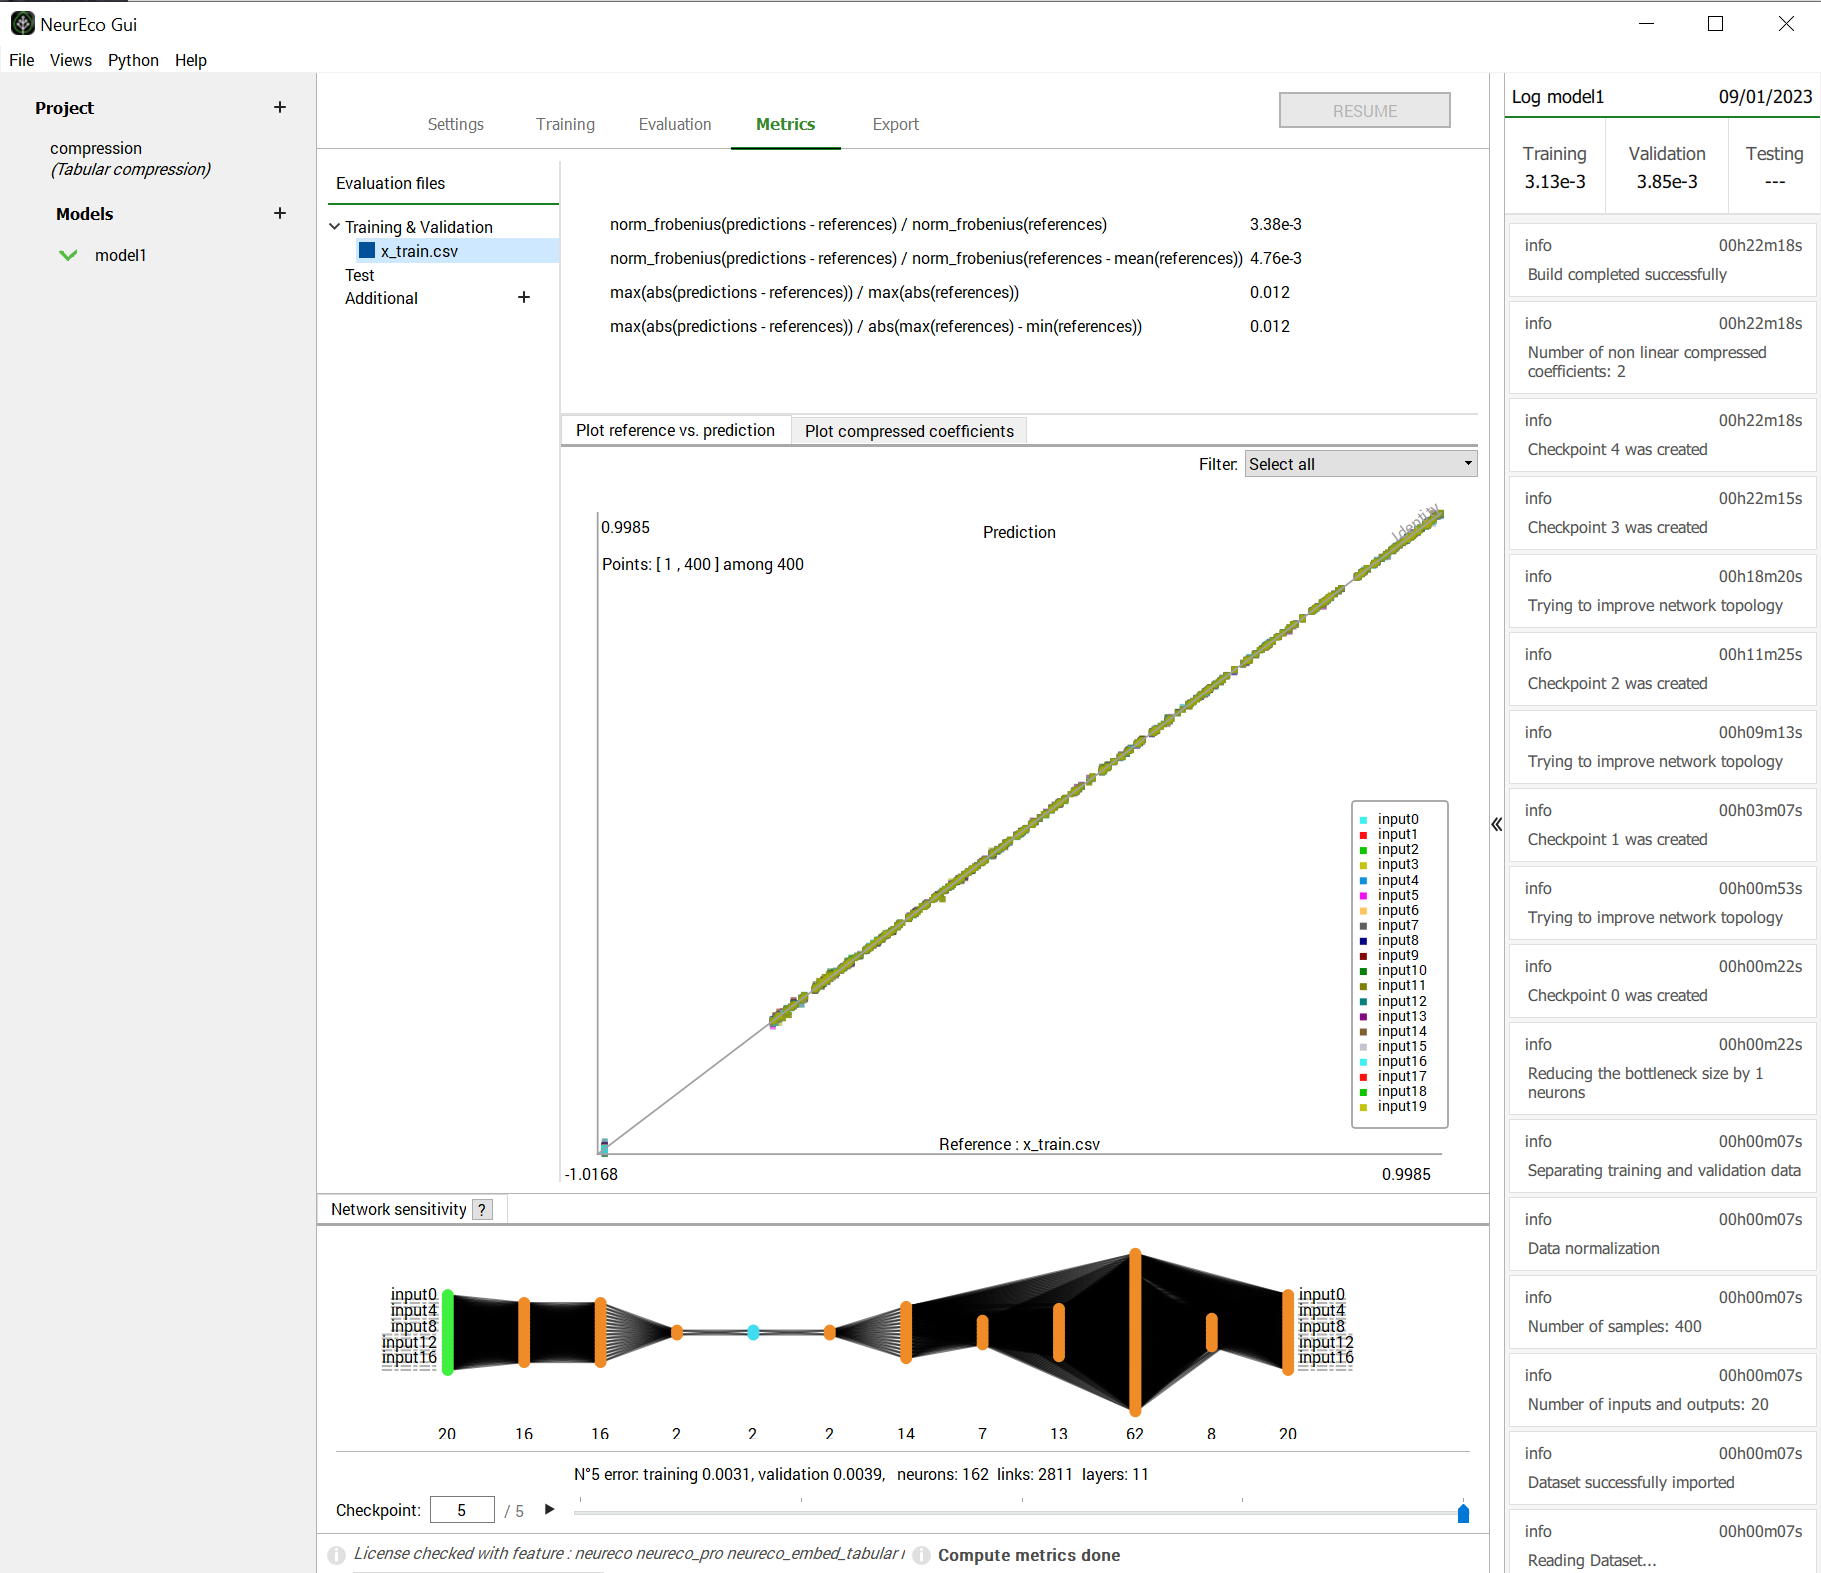Select the Additional evaluation files entry

point(381,298)
